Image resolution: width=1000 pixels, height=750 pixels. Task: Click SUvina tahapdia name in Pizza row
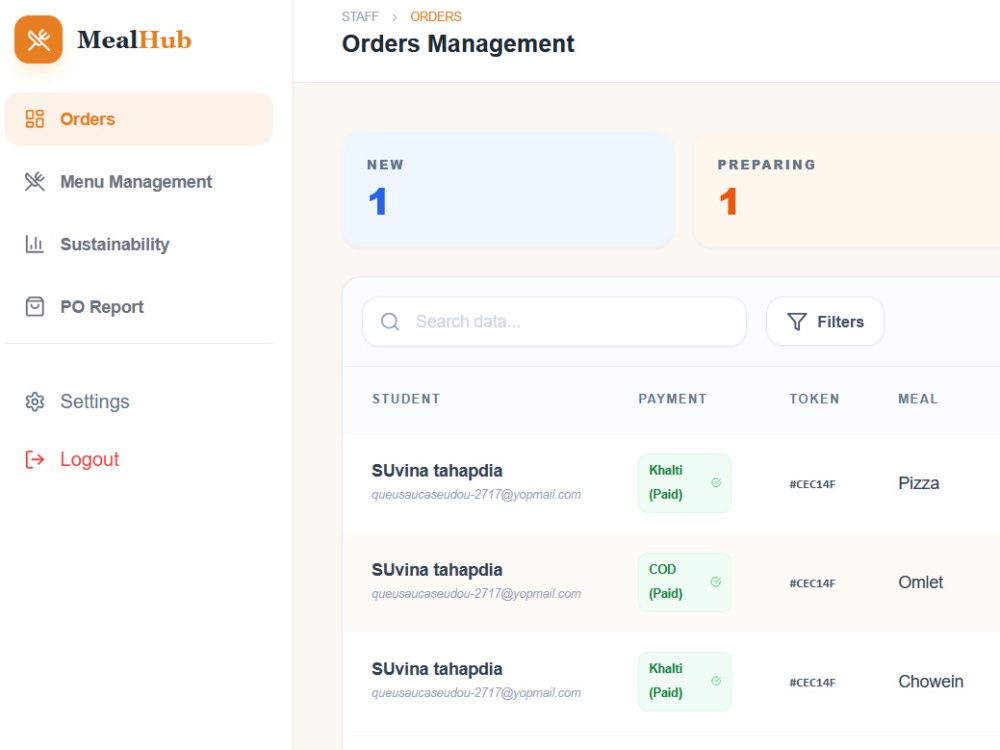pos(437,471)
